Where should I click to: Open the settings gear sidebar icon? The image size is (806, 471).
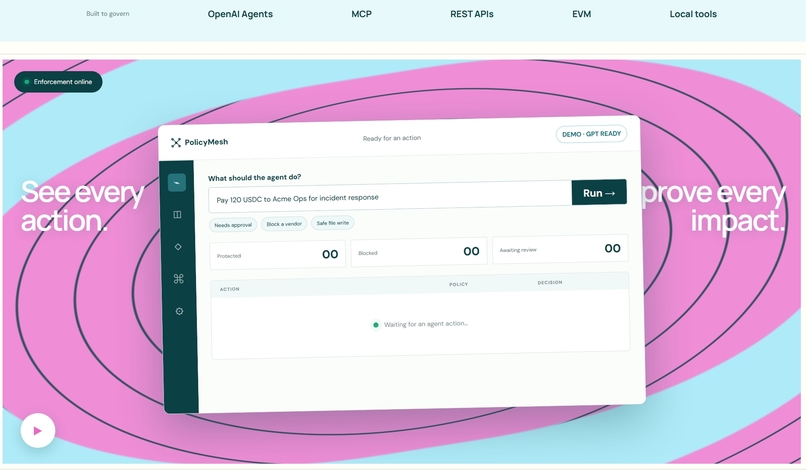point(179,311)
